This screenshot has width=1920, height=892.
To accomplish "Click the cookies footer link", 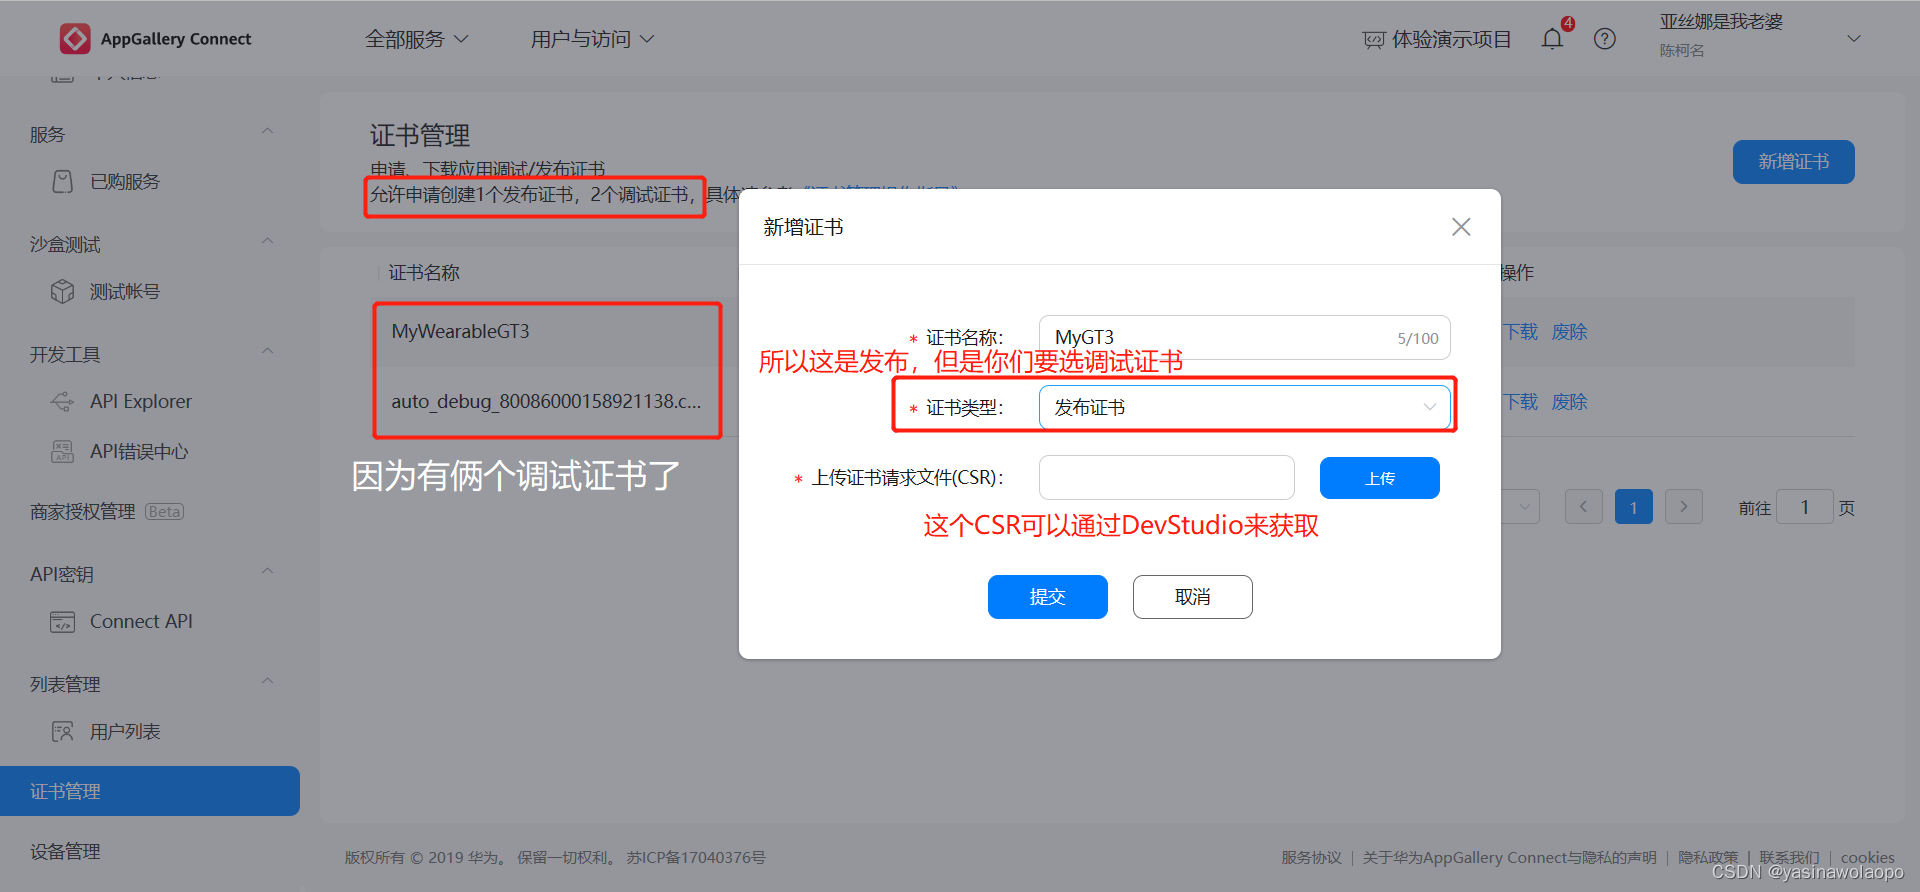I will [1868, 858].
